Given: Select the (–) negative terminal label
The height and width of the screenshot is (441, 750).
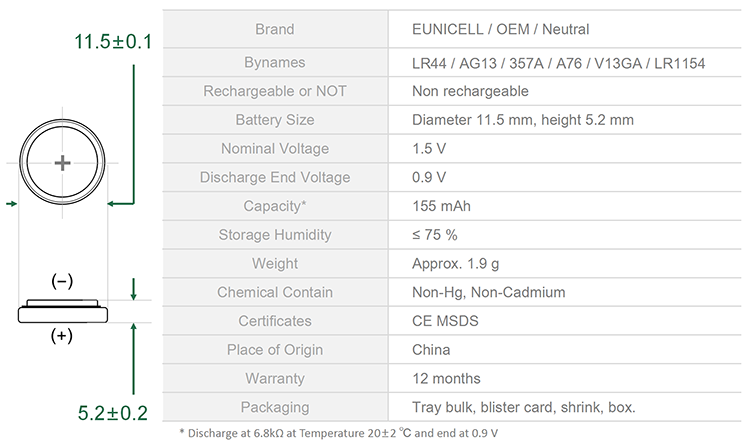Looking at the screenshot, I should (x=62, y=281).
